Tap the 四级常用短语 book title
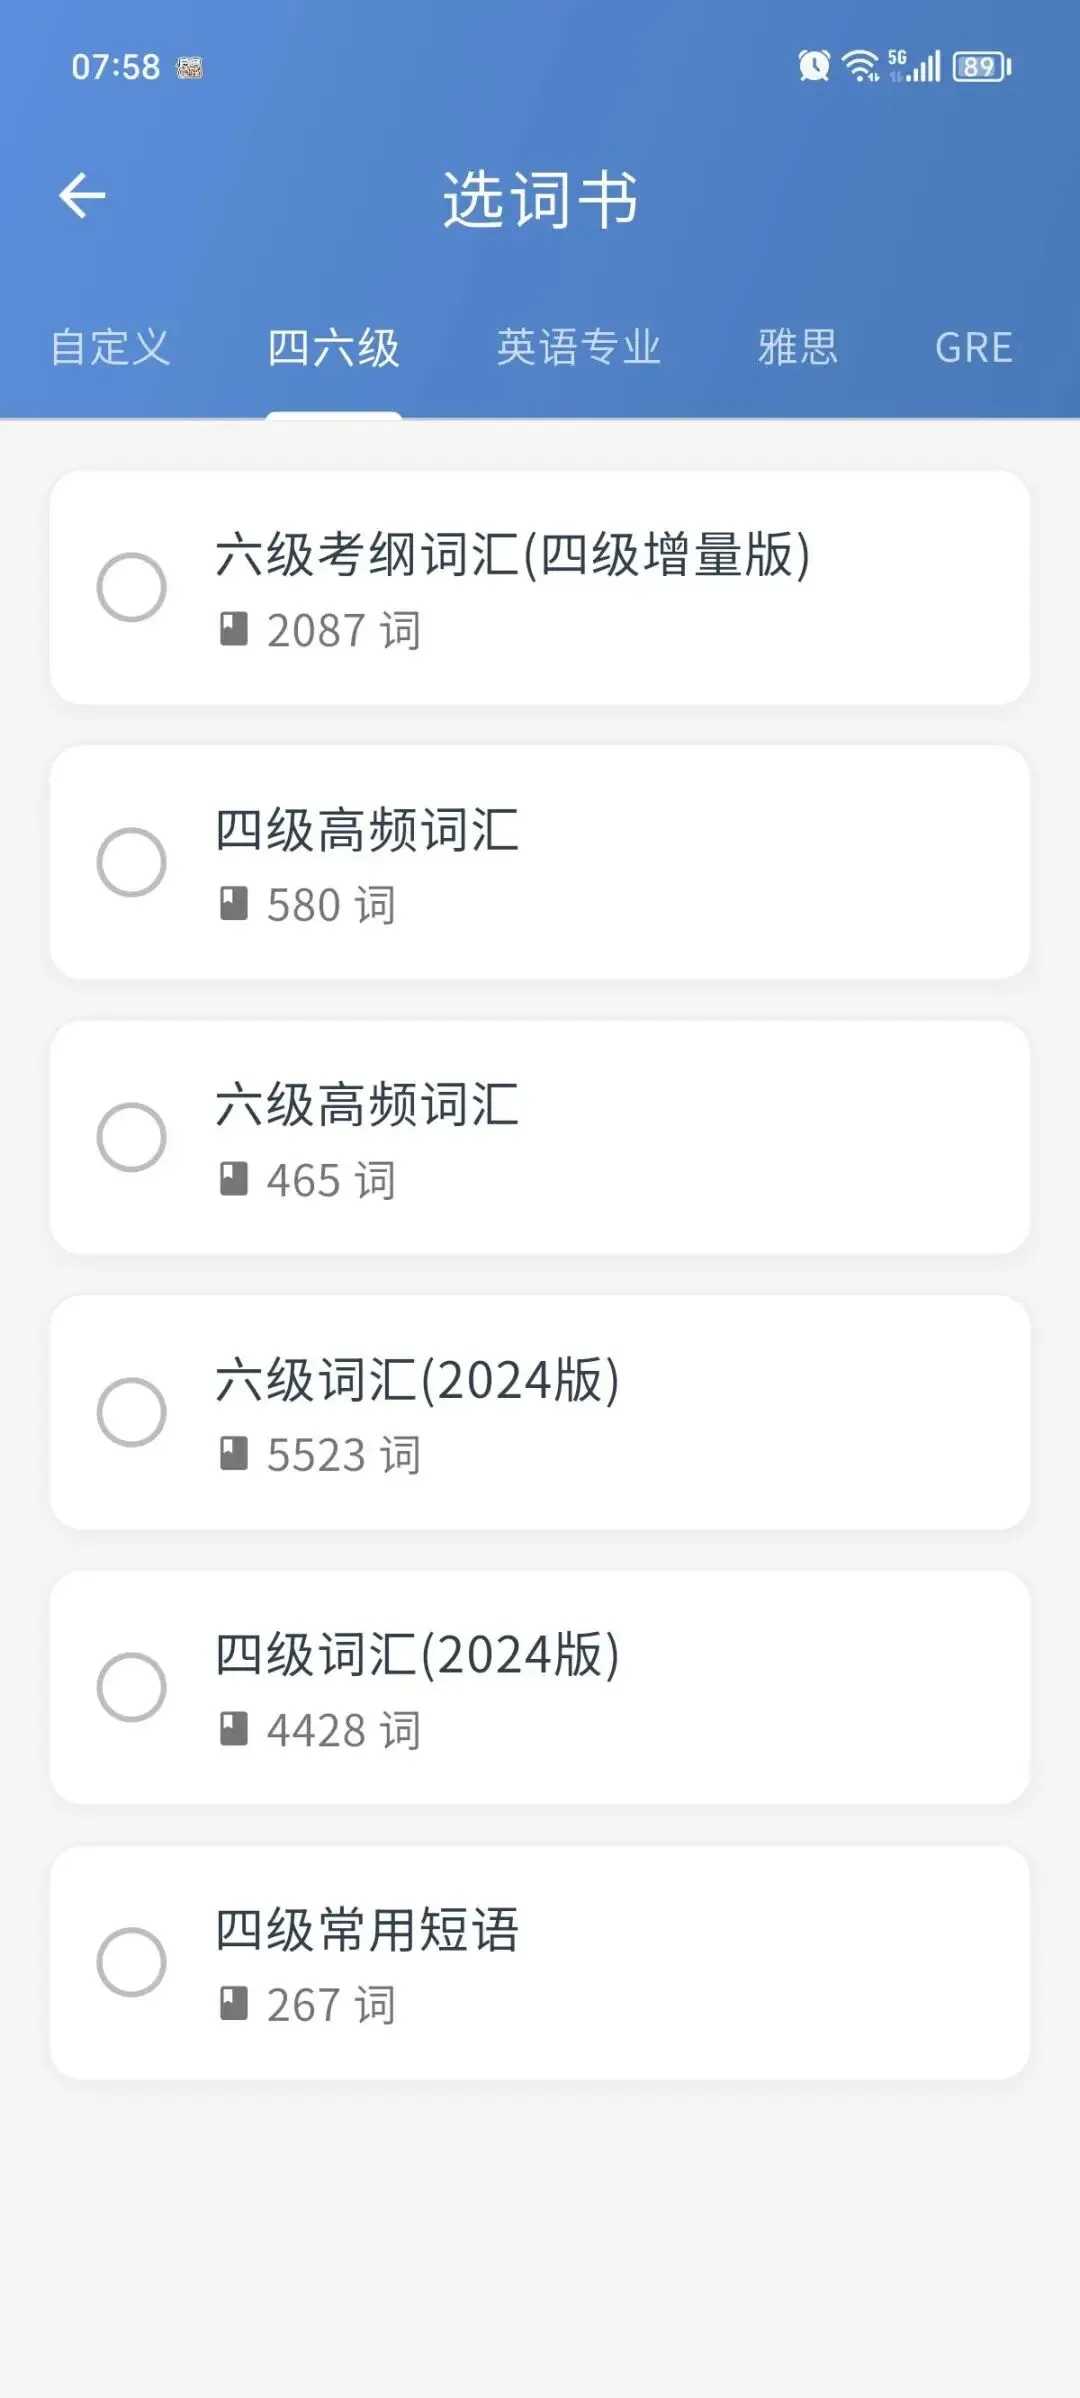The height and width of the screenshot is (2398, 1080). pos(367,1930)
